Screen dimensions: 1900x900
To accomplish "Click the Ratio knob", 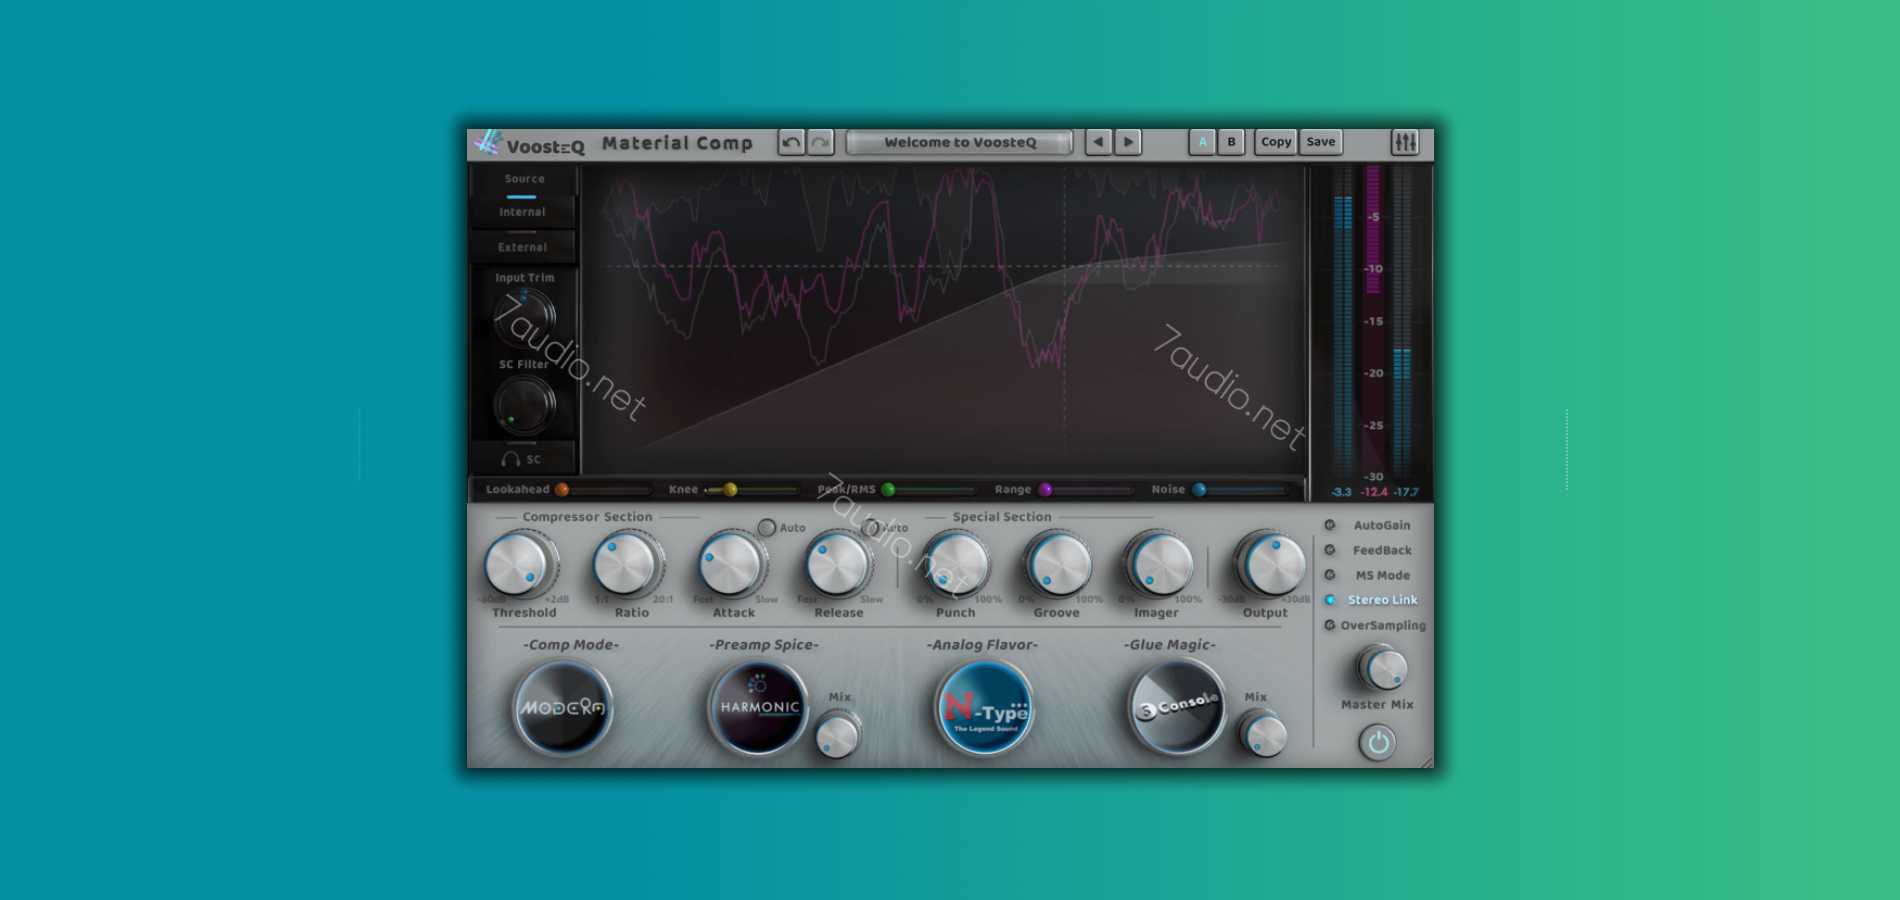I will click(626, 564).
